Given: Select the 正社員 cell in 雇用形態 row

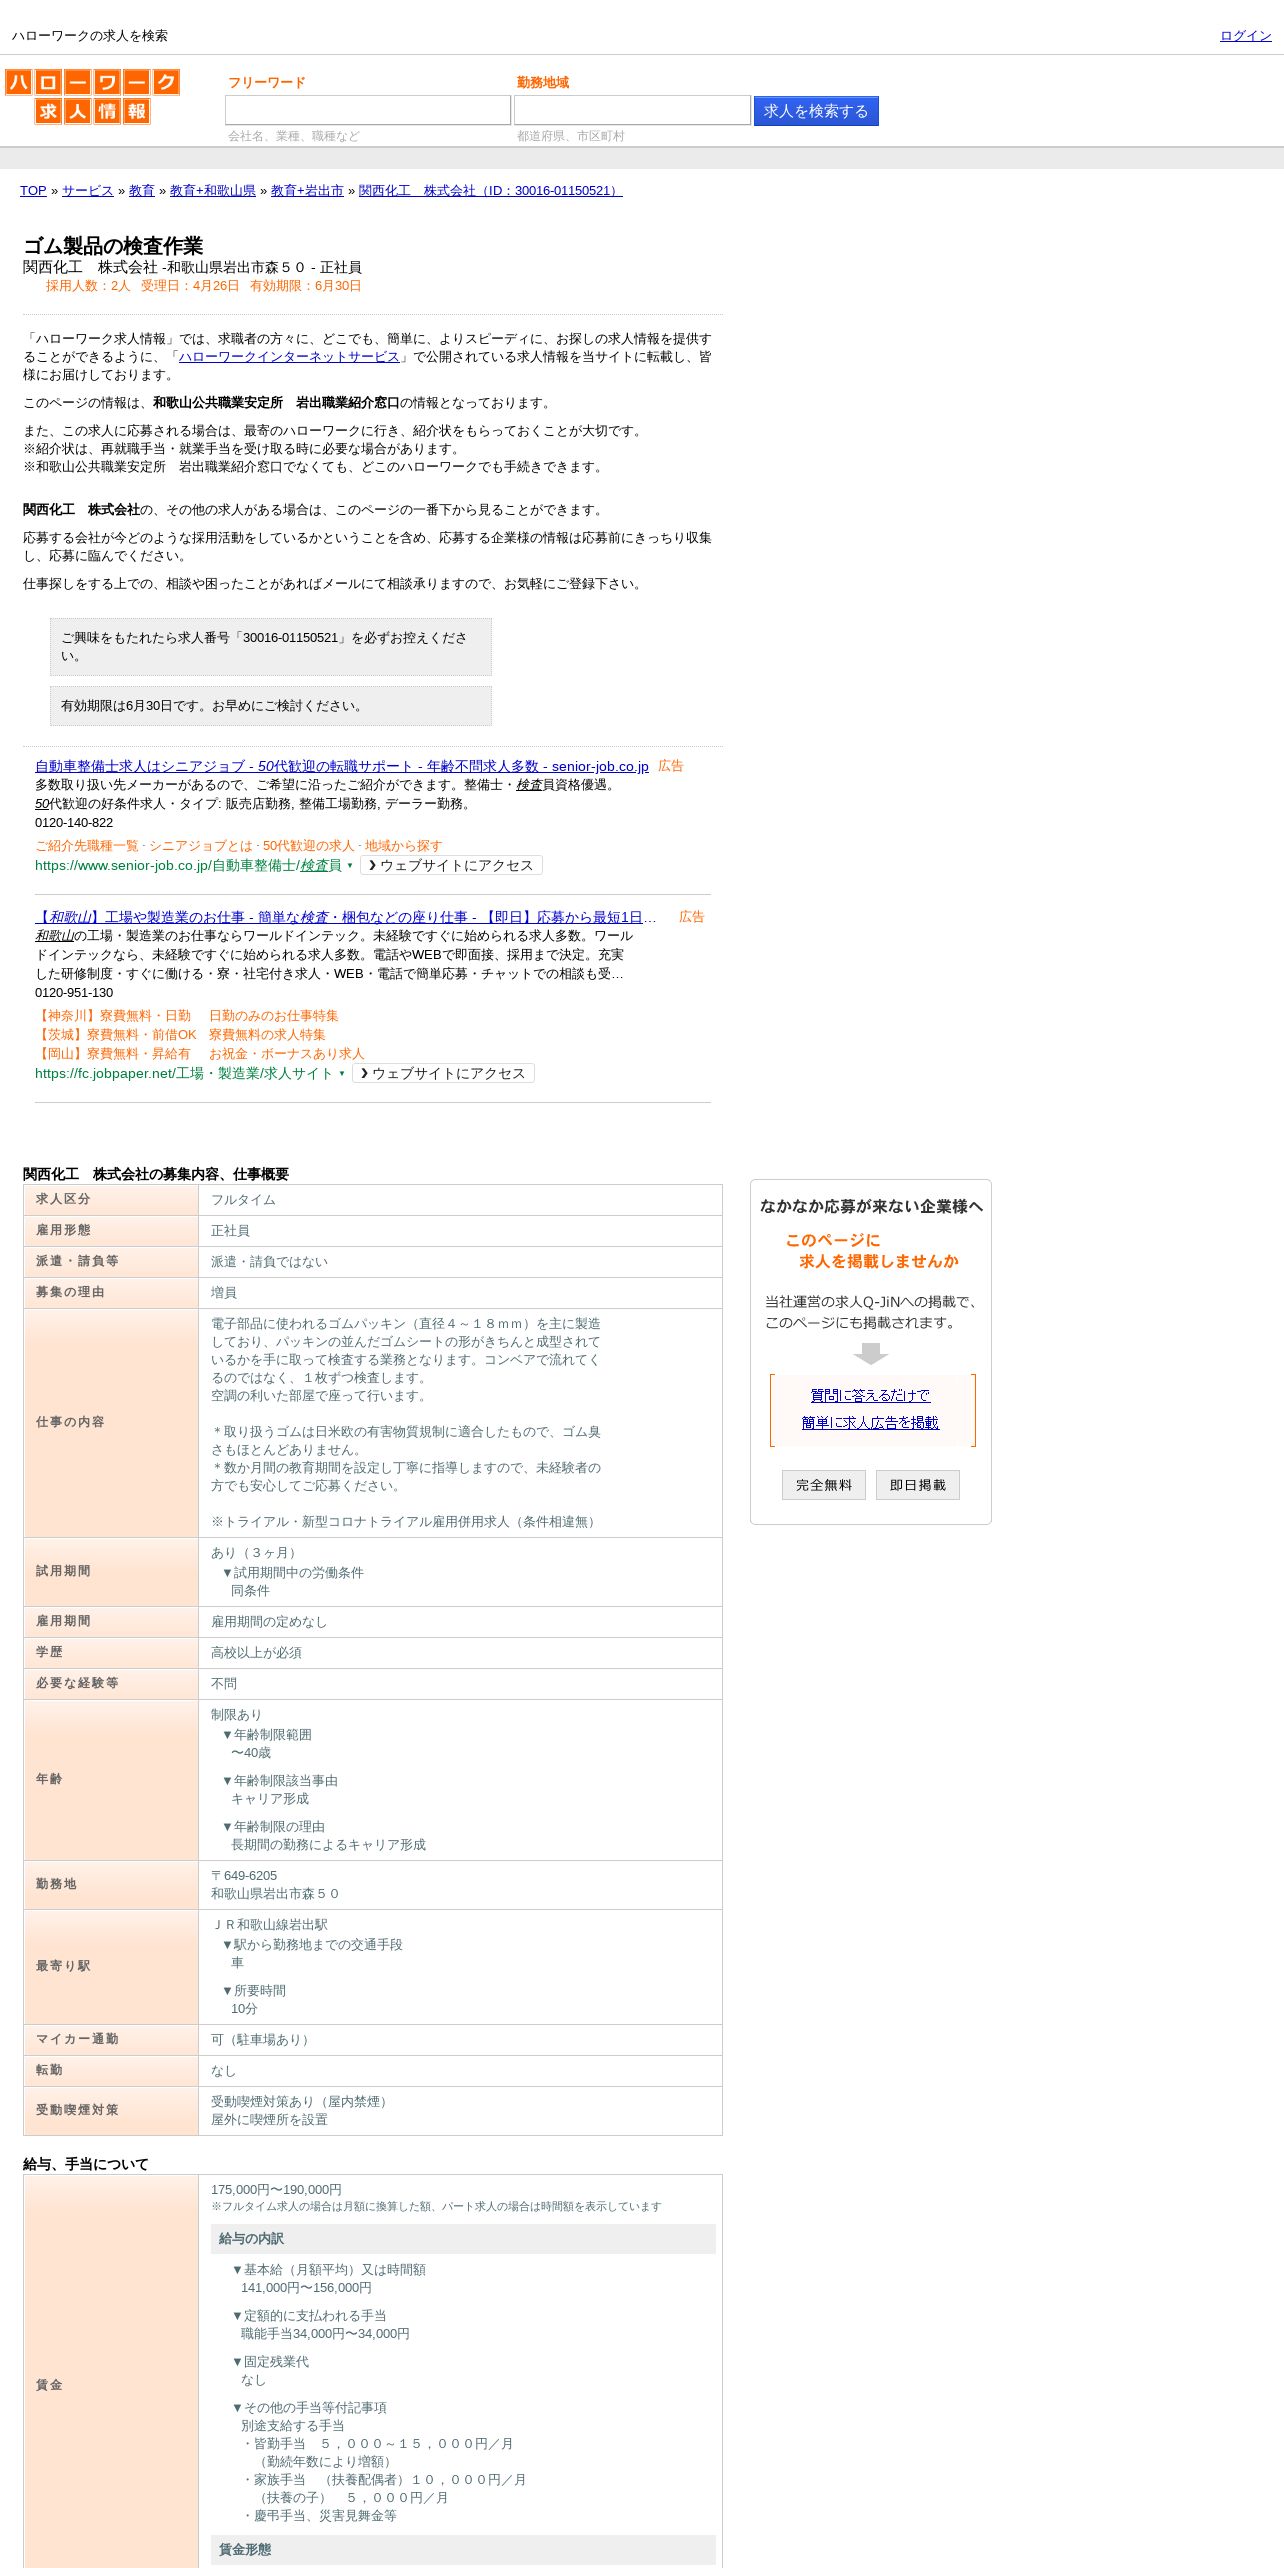Looking at the screenshot, I should (230, 1231).
